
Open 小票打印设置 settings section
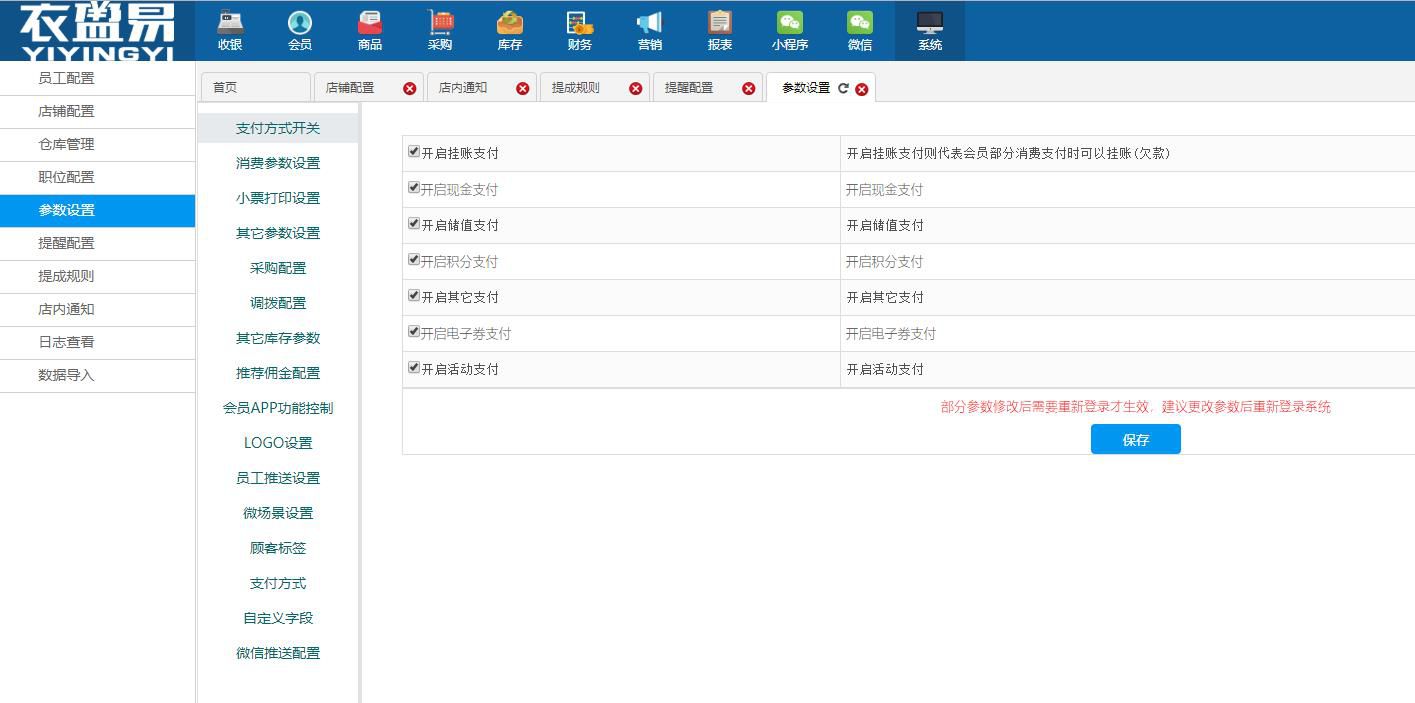[x=277, y=197]
